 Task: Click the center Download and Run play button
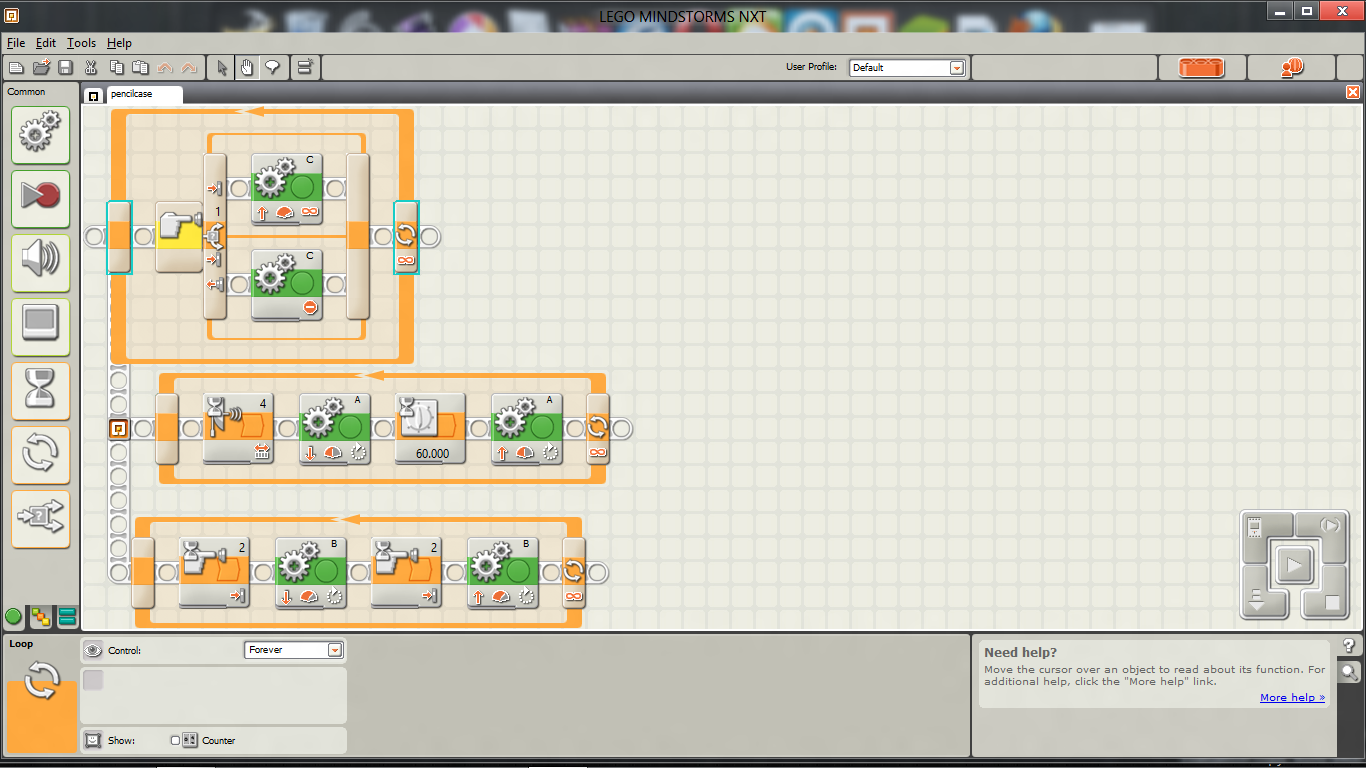point(1294,567)
